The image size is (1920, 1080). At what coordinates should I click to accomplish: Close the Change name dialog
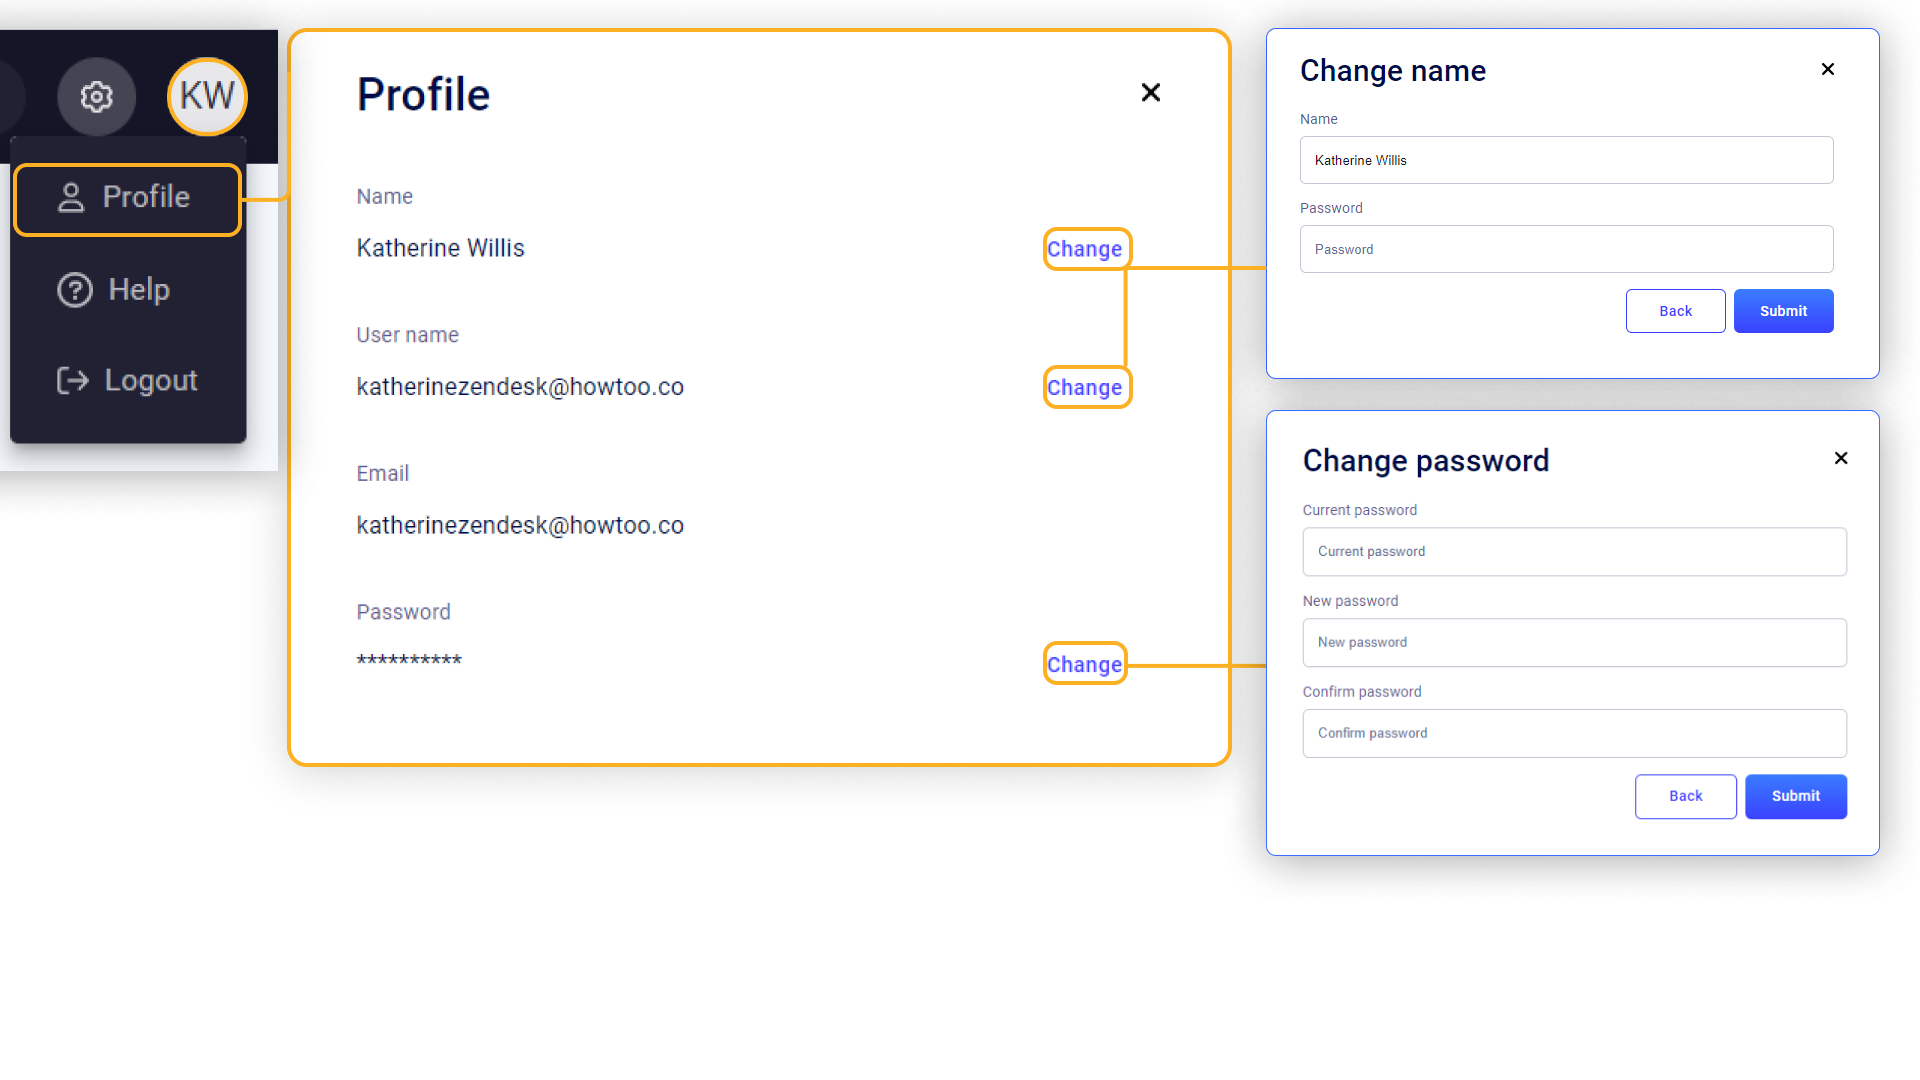[x=1827, y=69]
